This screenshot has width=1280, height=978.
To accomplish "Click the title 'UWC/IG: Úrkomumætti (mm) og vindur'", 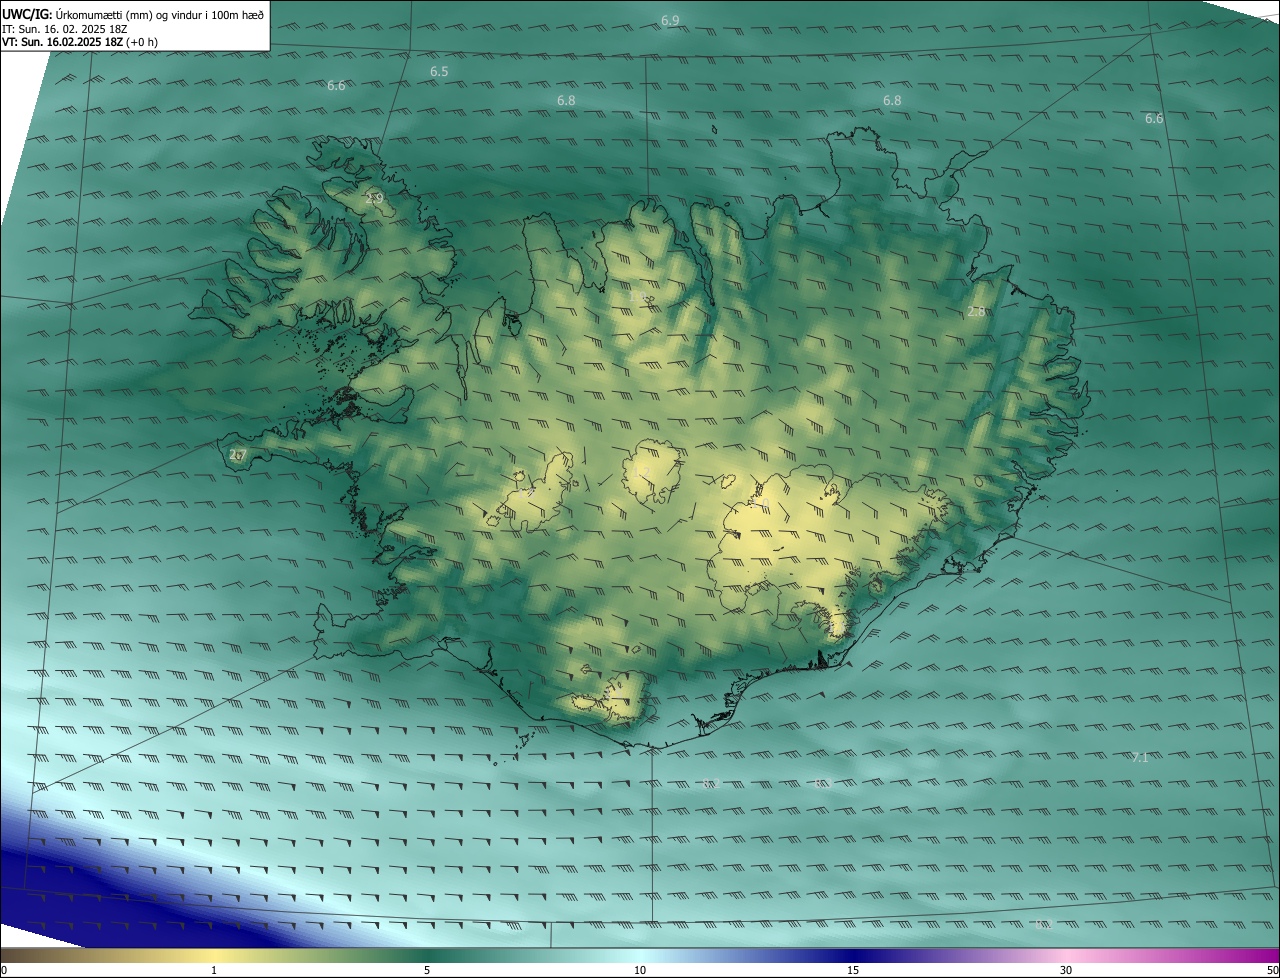I will point(134,14).
